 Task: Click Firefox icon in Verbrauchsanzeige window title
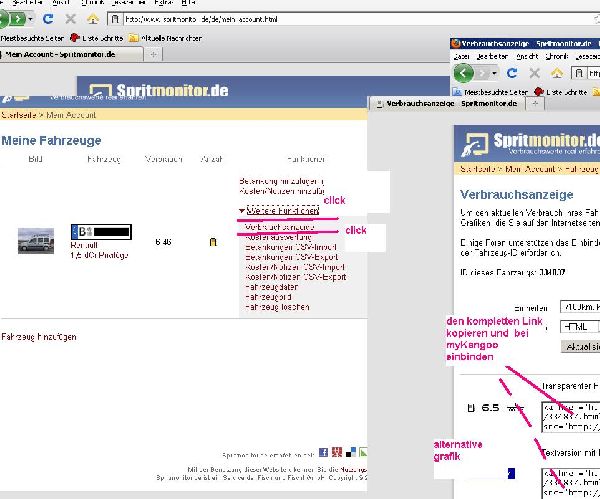pos(455,43)
